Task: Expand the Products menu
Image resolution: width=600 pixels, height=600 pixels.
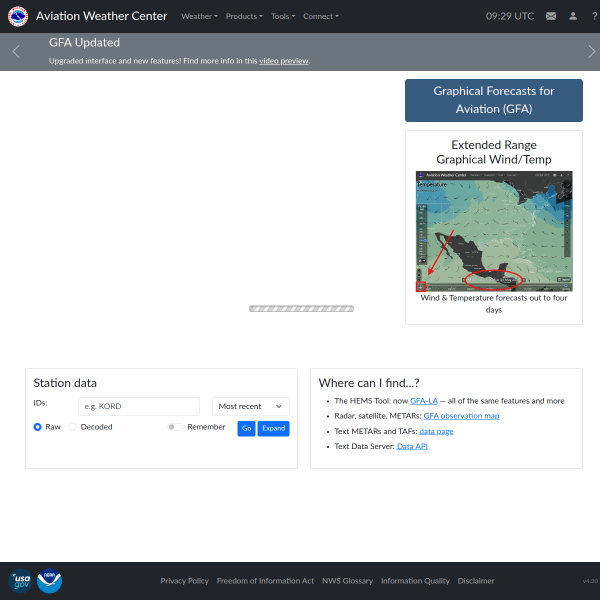Action: [x=244, y=16]
